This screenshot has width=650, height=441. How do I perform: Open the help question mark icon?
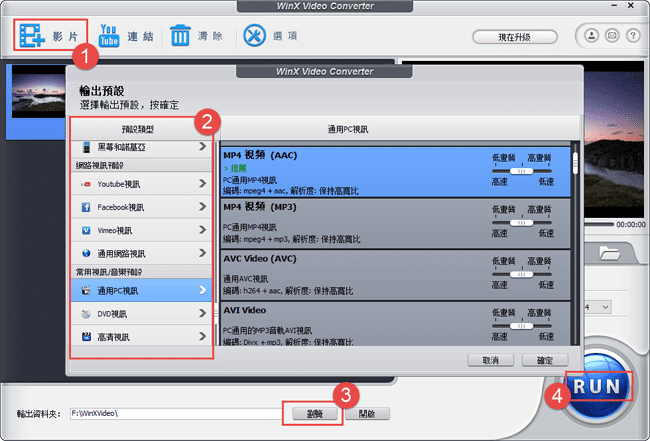point(633,36)
